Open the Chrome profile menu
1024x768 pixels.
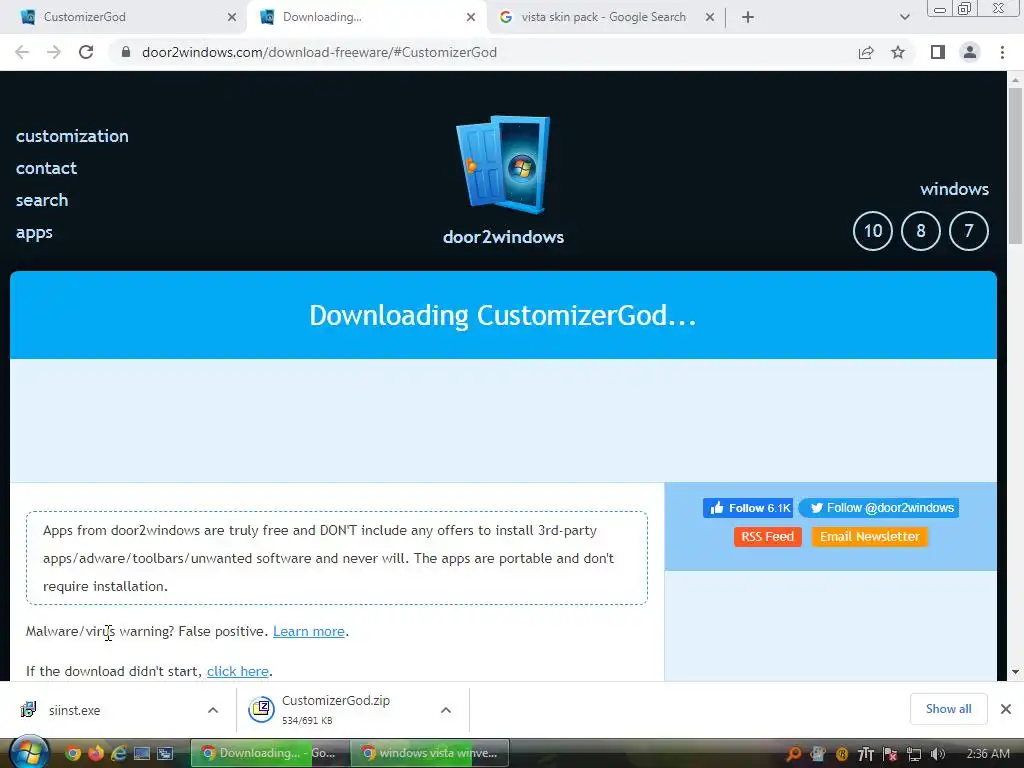970,52
